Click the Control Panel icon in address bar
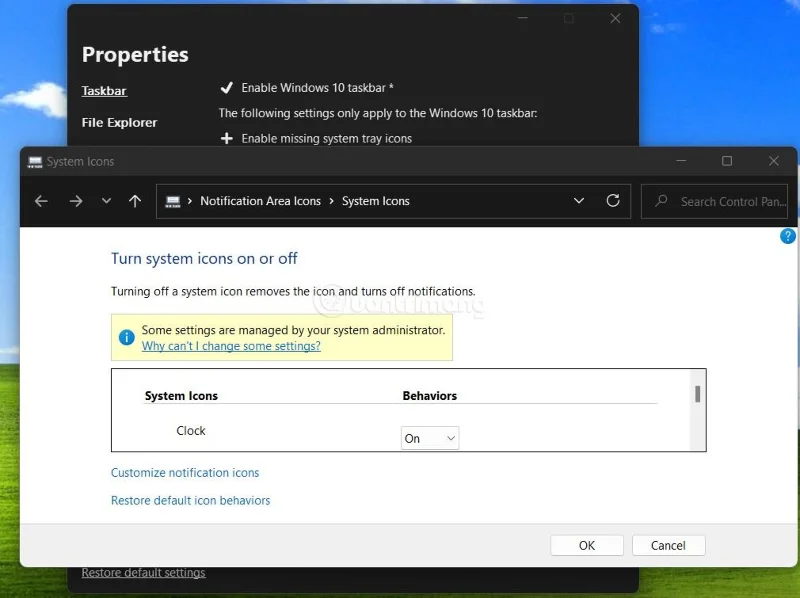 pos(173,202)
